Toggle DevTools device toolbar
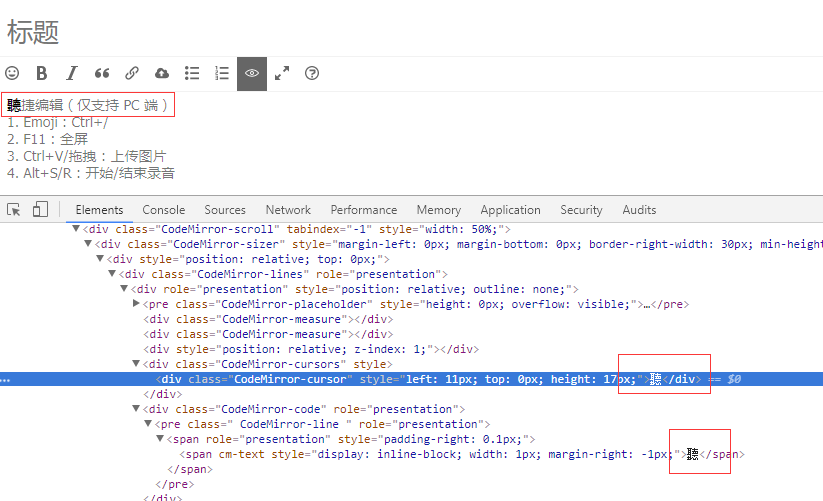 pos(40,209)
